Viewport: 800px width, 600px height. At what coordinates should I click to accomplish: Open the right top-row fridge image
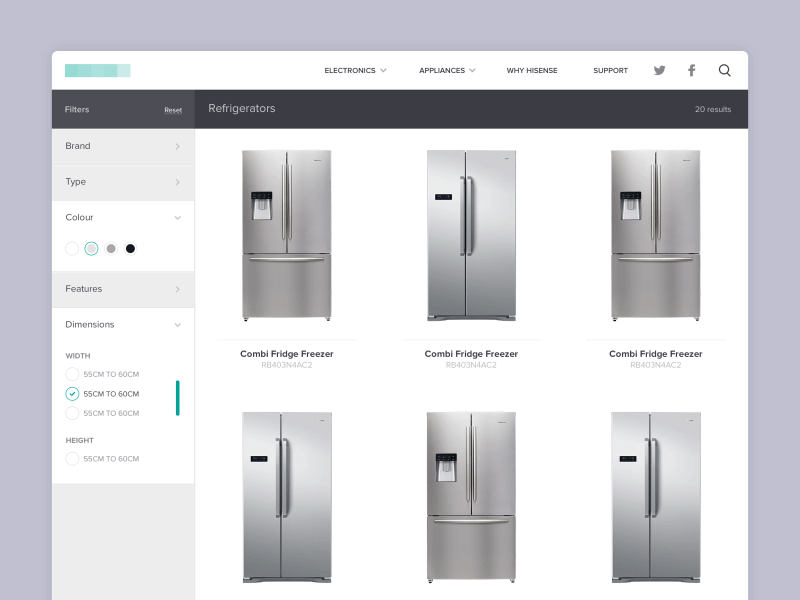656,235
